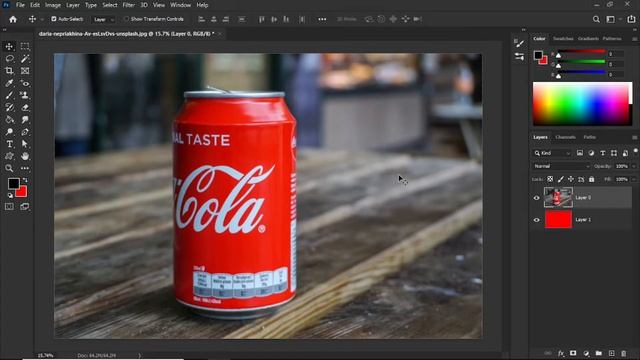640x360 pixels.
Task: Toggle lock image pixels brush icon
Action: 561,179
